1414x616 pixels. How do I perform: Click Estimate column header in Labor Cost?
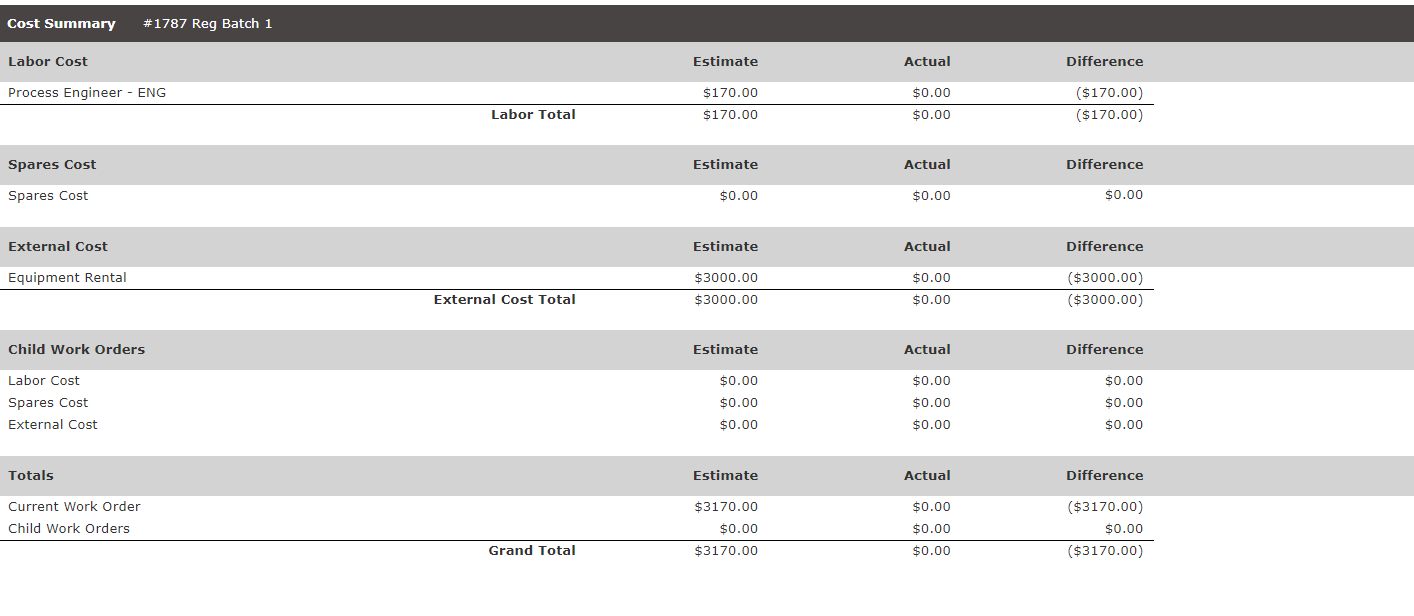click(725, 62)
